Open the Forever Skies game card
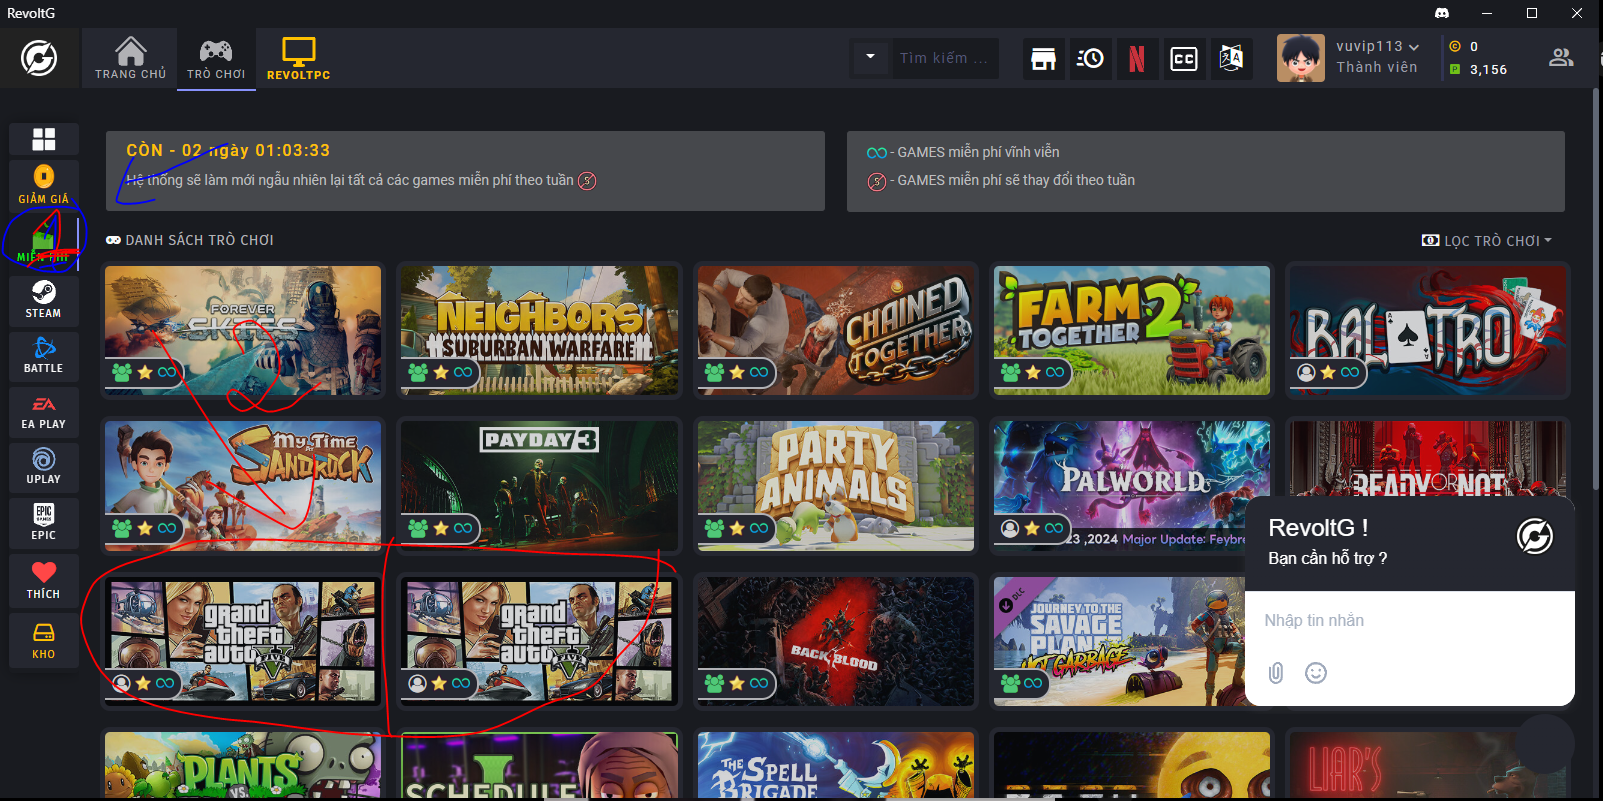The width and height of the screenshot is (1603, 801). 243,330
